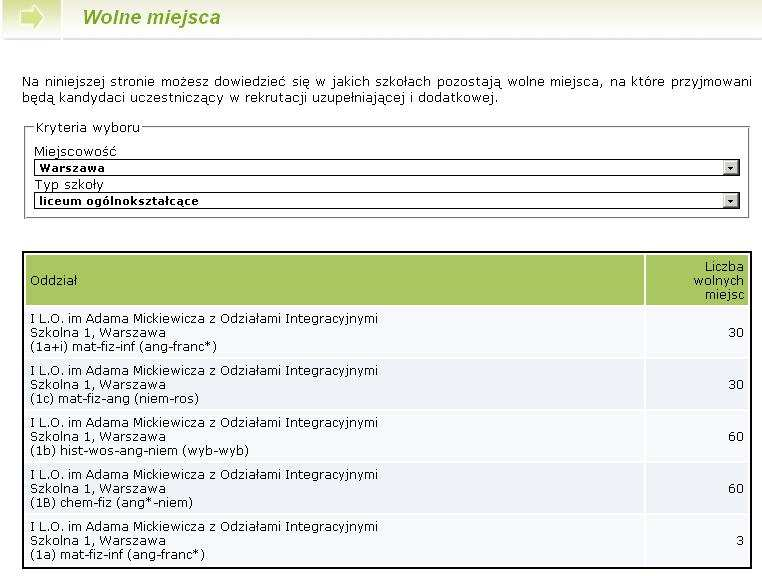
Task: Click free places value 60 for class 1B chem-fiz
Action: (x=736, y=489)
